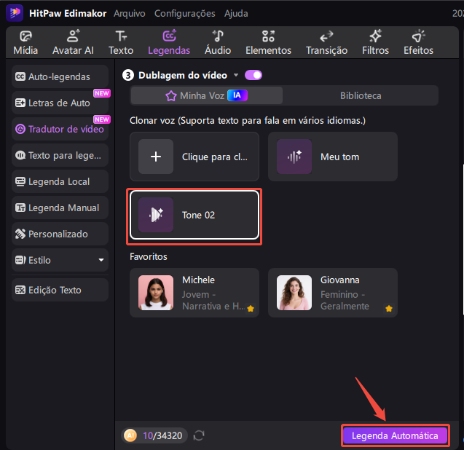This screenshot has height=450, width=464.
Task: Open the Configurações menu
Action: tap(185, 14)
